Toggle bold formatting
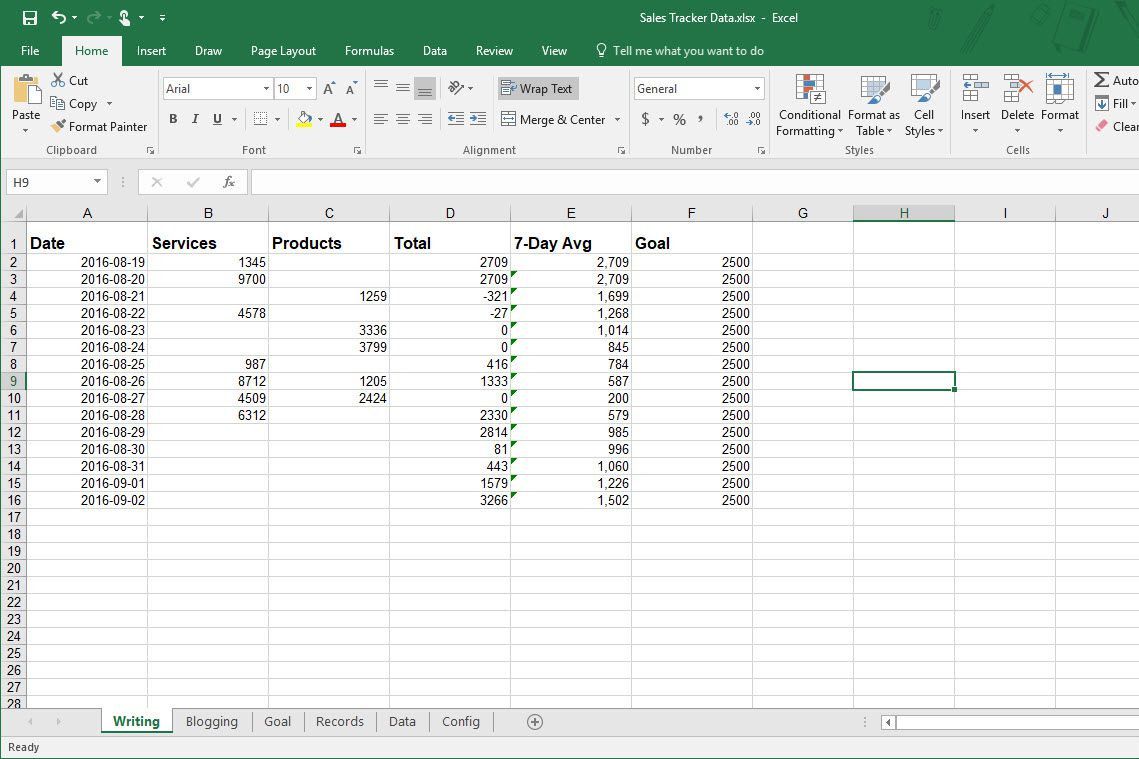The width and height of the screenshot is (1139, 759). 172,119
